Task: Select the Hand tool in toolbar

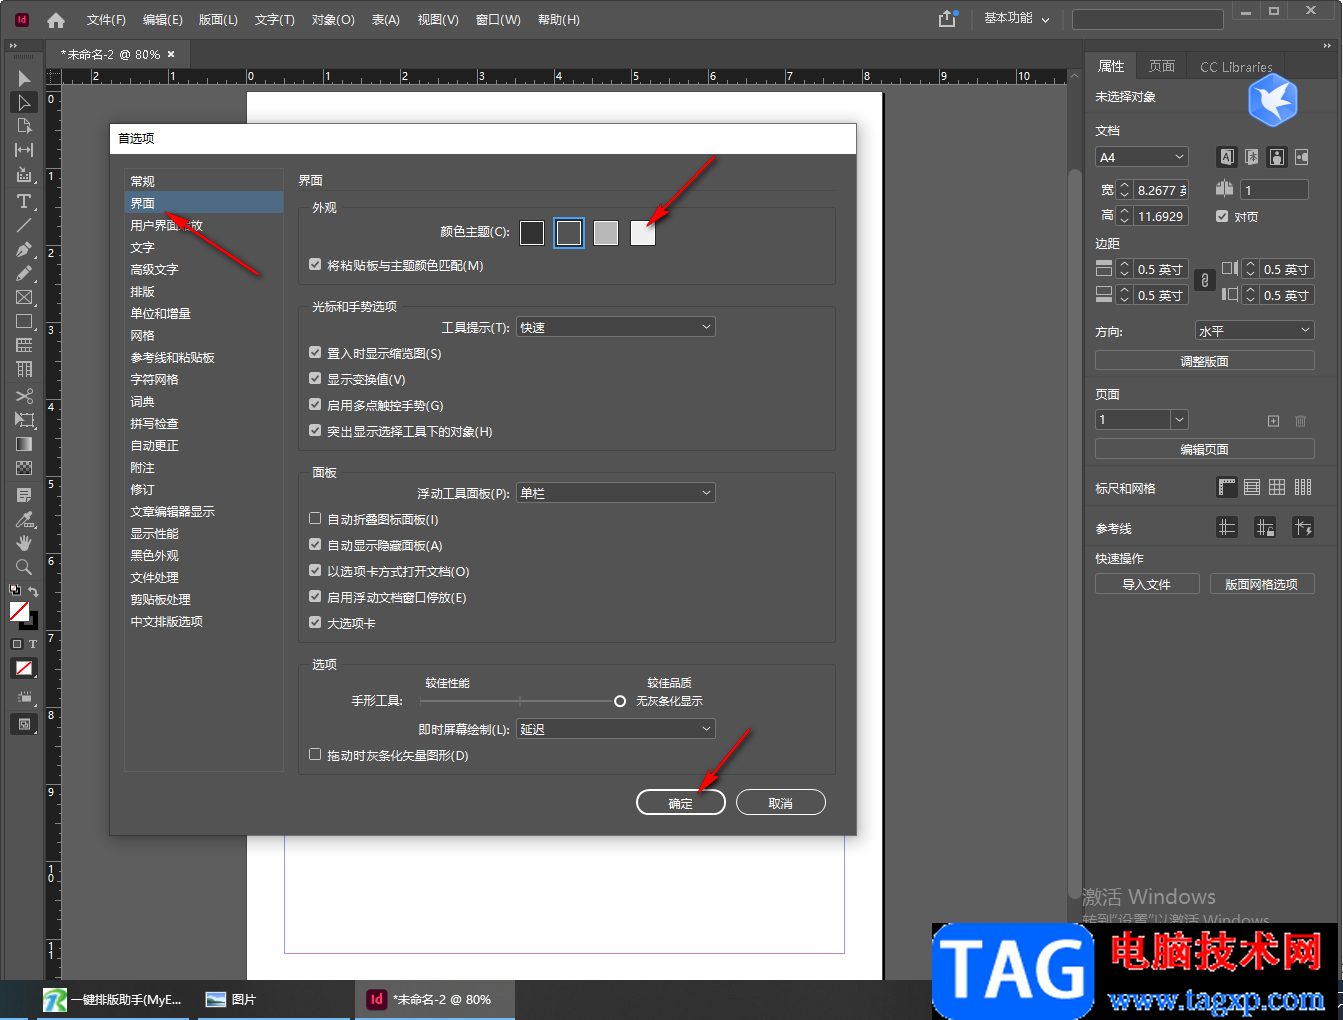Action: tap(24, 543)
